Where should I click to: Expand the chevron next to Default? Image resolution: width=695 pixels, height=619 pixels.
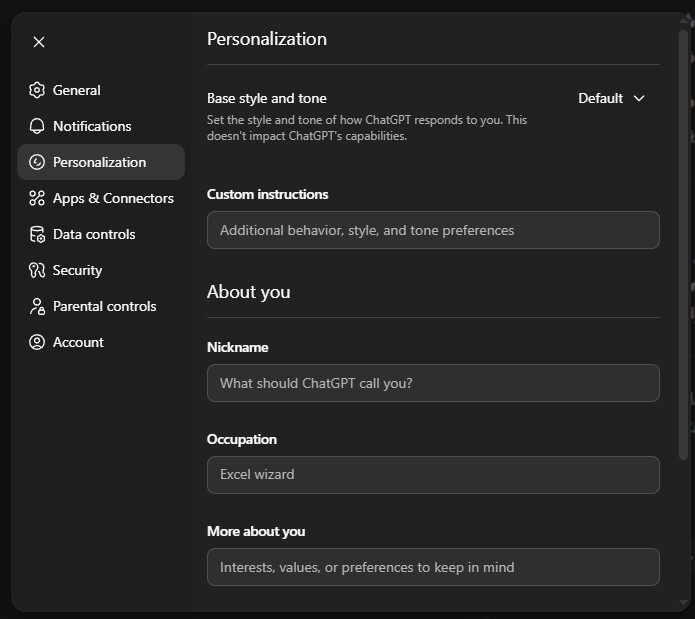coord(640,98)
